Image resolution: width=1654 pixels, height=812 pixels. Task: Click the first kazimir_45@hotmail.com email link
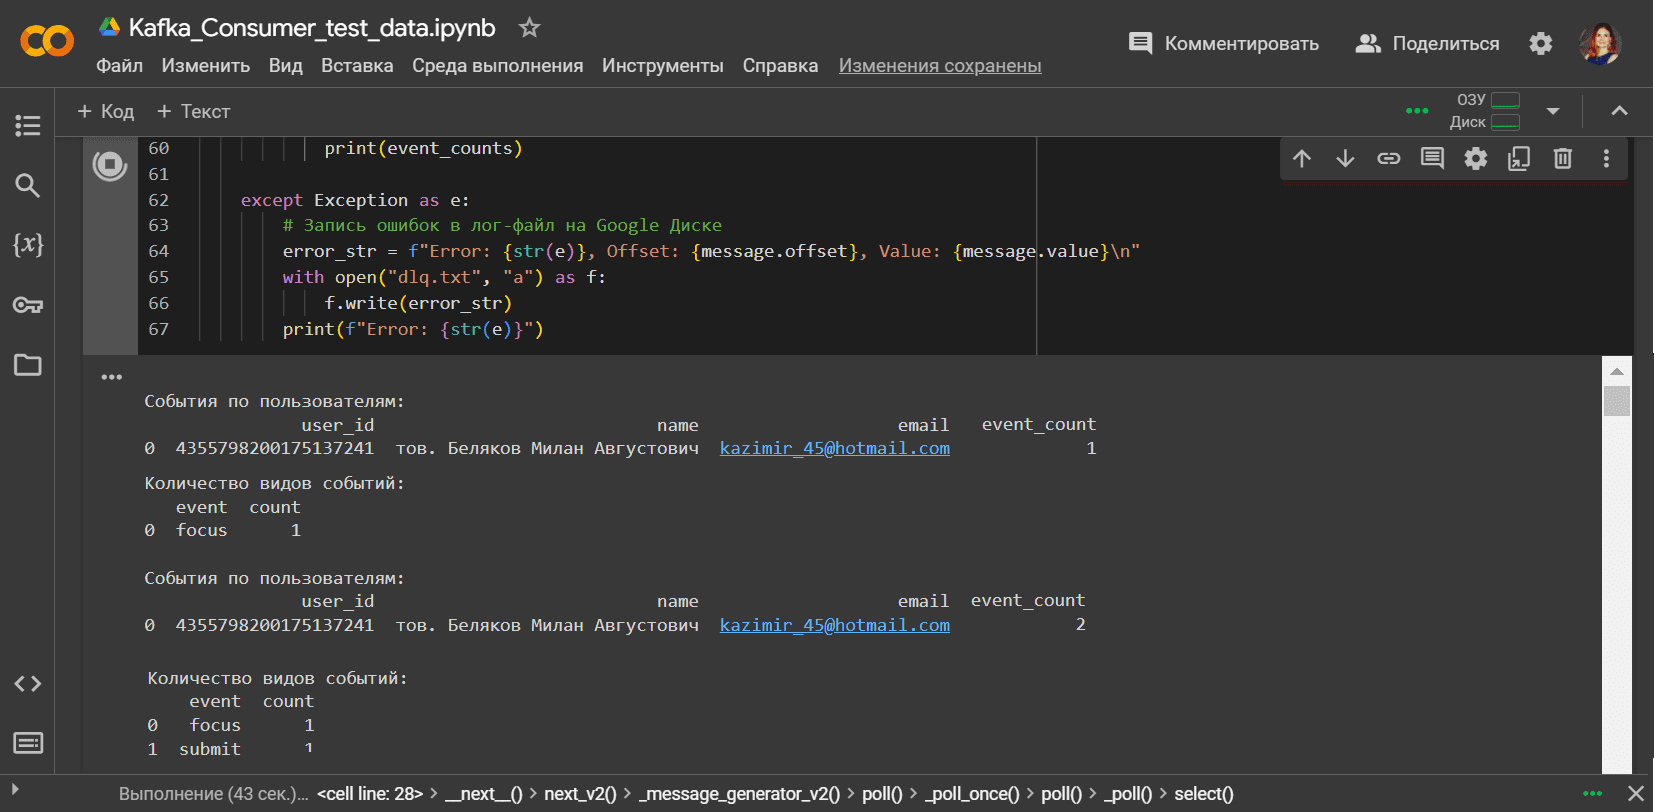834,448
